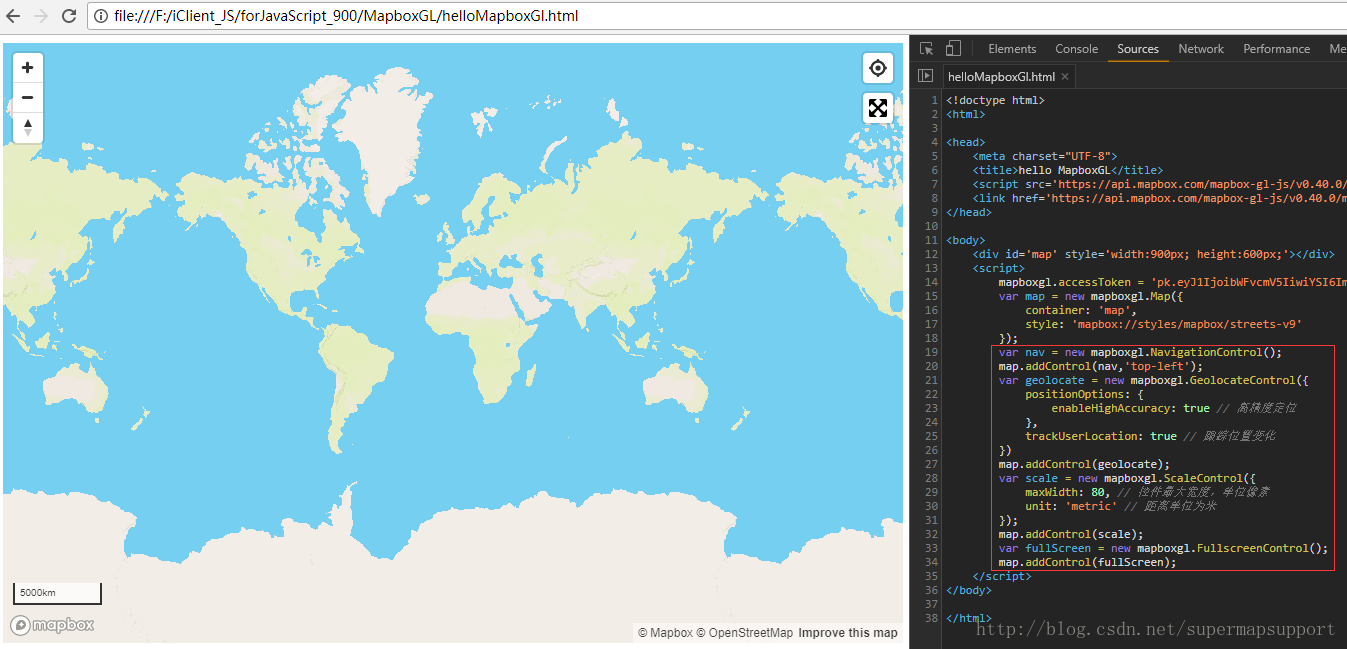Reset map bearing with compass button
This screenshot has height=649, width=1347.
click(27, 127)
